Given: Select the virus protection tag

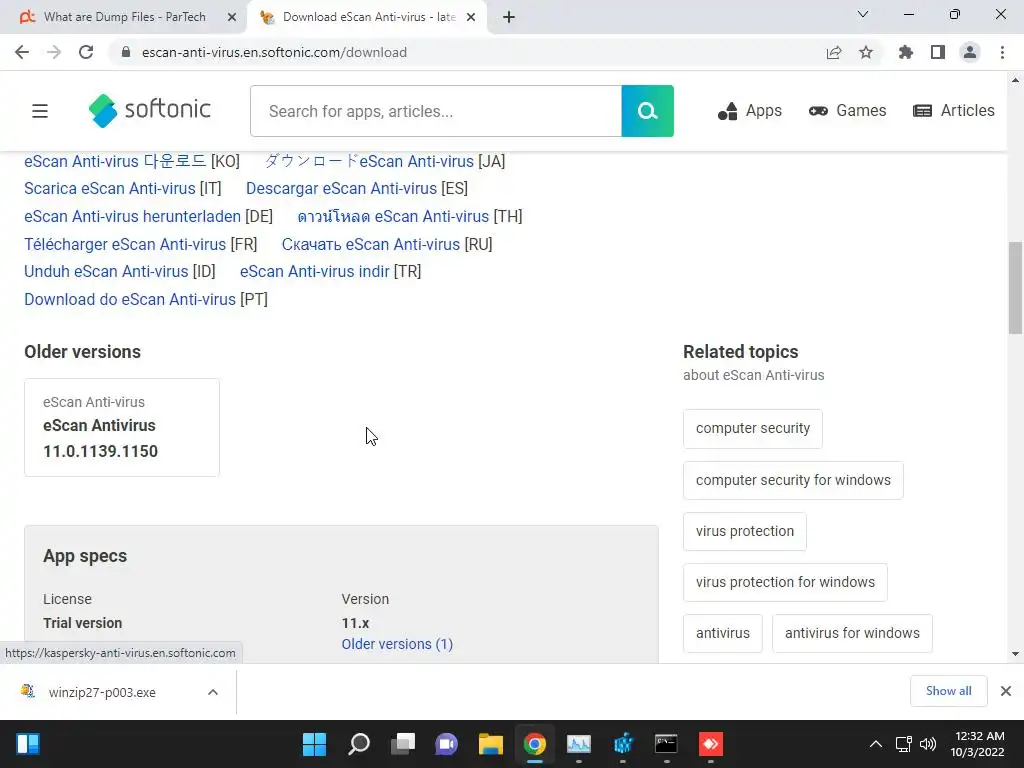Looking at the screenshot, I should click(x=744, y=532).
